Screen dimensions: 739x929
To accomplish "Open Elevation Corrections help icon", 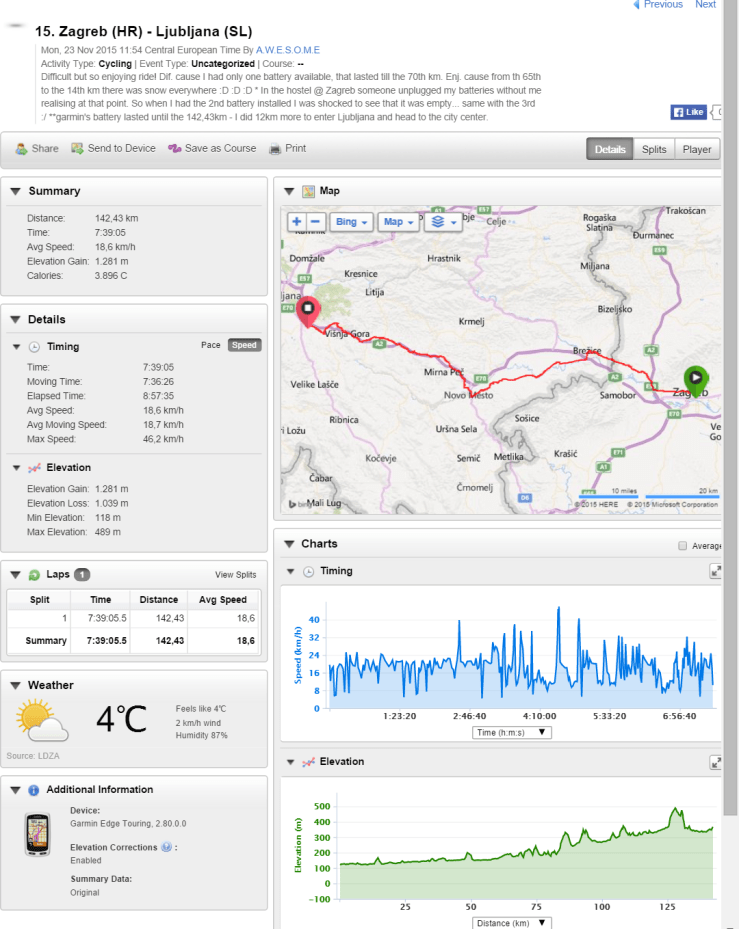I will point(165,847).
